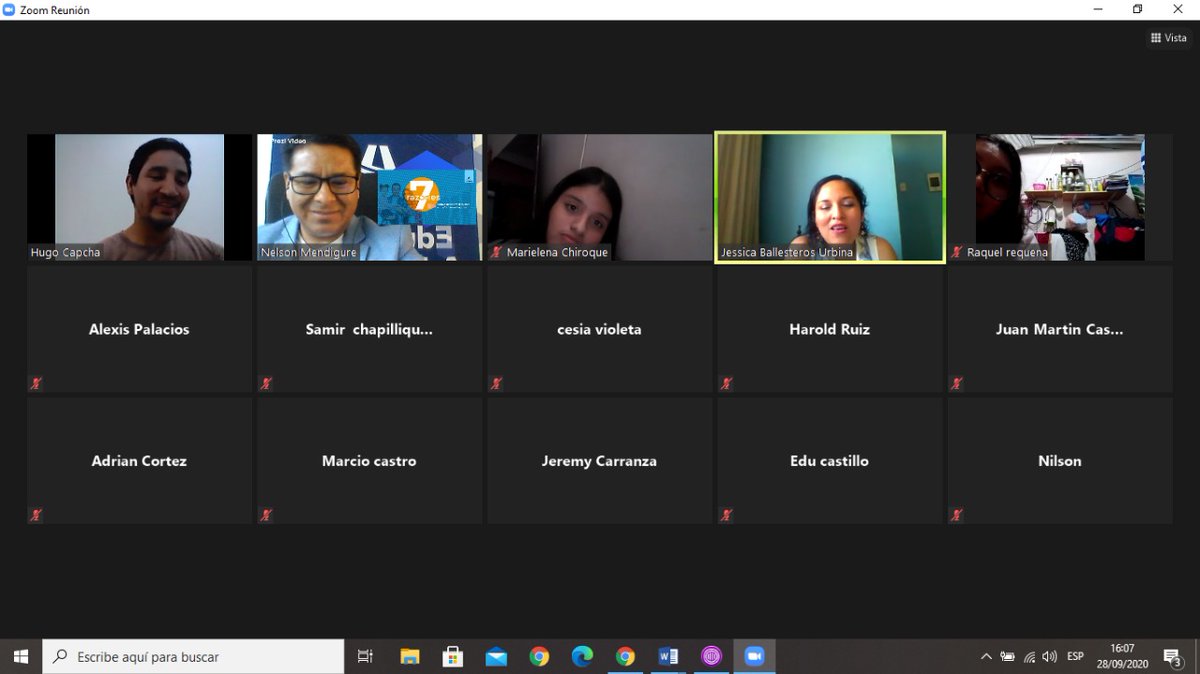Click the battery status tray icon
The image size is (1200, 674).
(1008, 656)
